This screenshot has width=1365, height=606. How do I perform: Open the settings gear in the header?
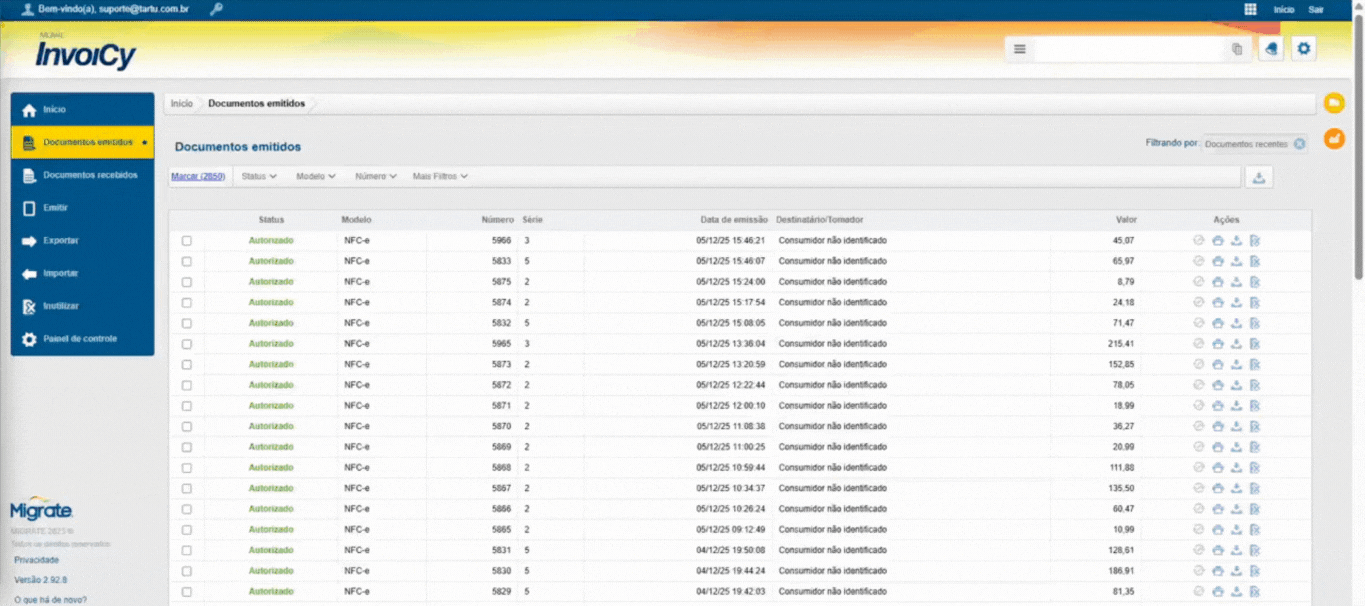click(x=1303, y=48)
